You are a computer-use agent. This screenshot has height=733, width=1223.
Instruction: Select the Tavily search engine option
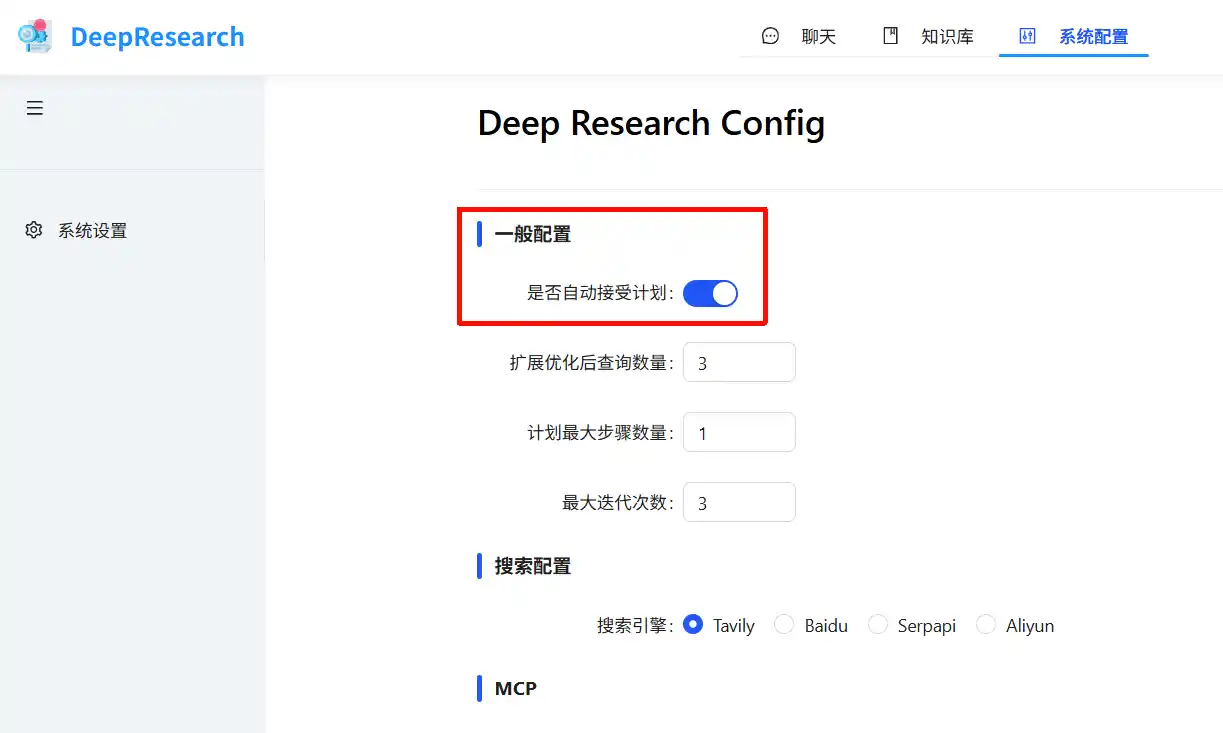692,624
